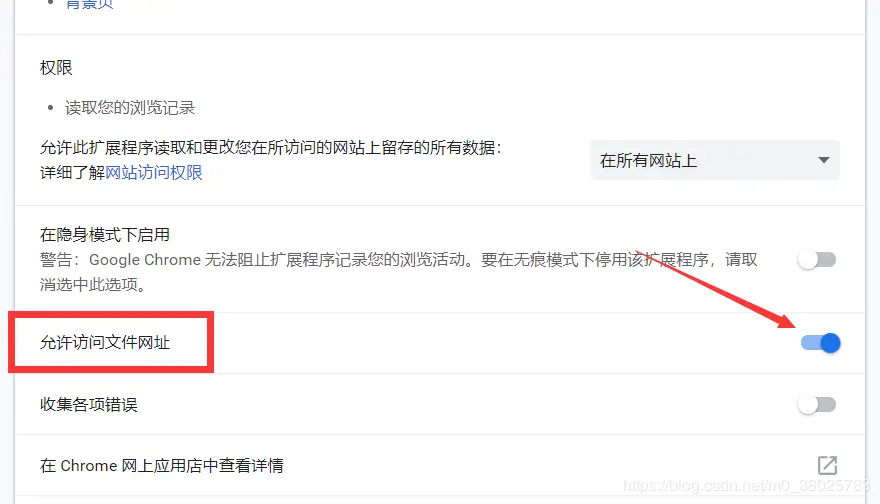
Task: Open the 背景页 link at top
Action: coord(90,4)
